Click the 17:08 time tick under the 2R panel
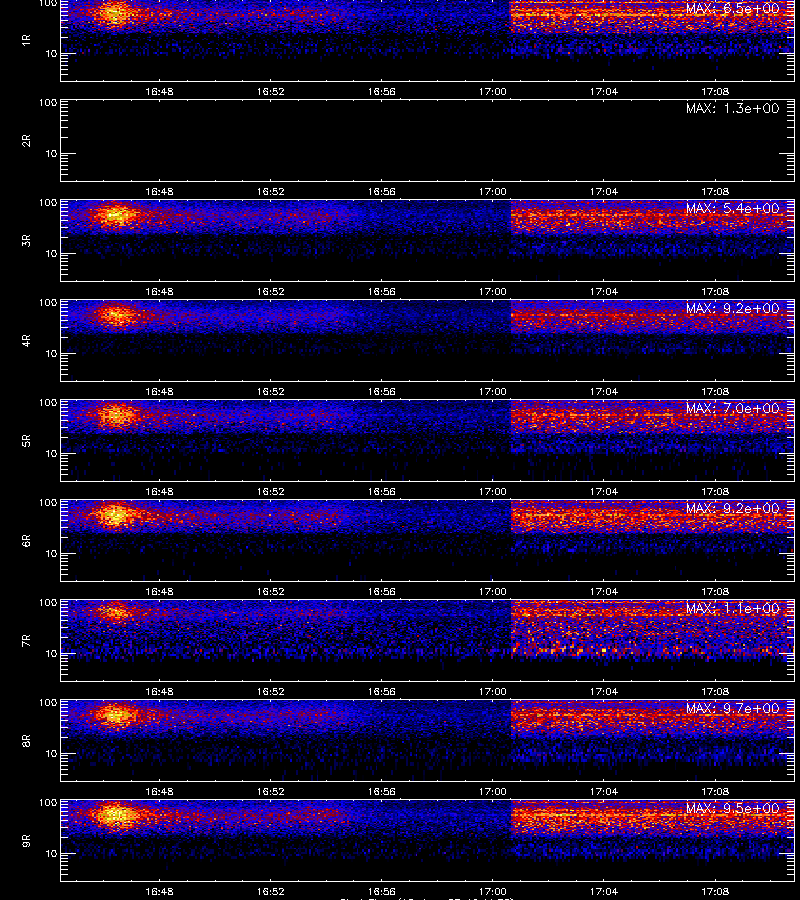 tap(715, 192)
